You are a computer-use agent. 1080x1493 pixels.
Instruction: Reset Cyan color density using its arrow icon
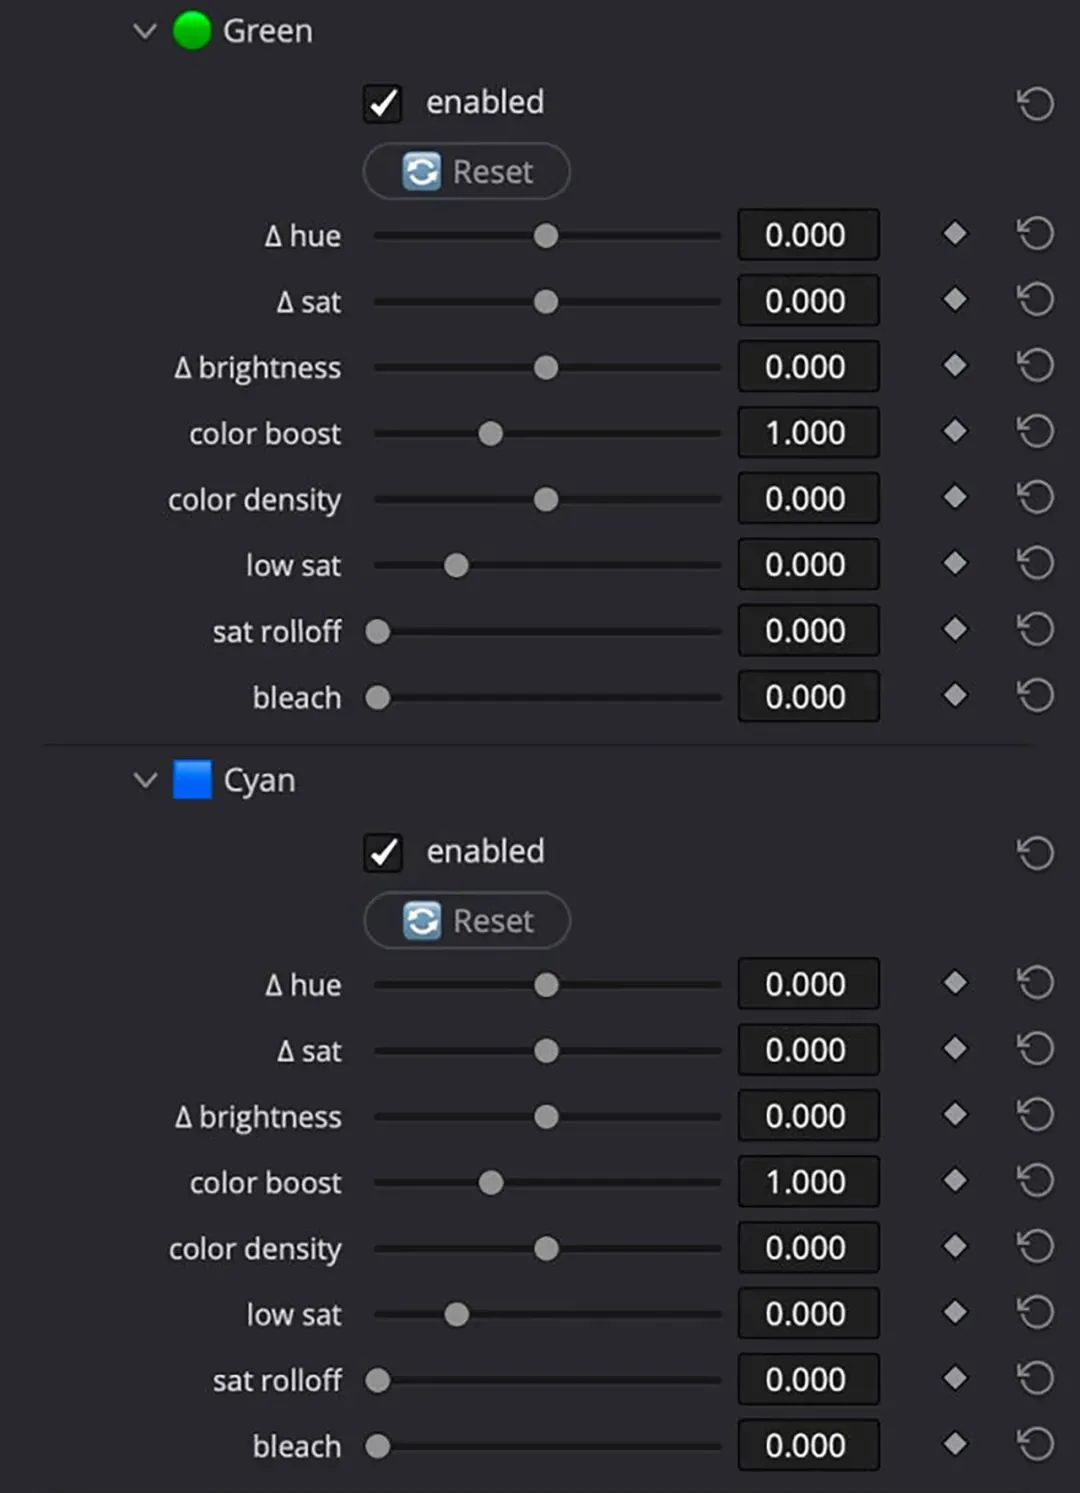tap(1035, 1247)
